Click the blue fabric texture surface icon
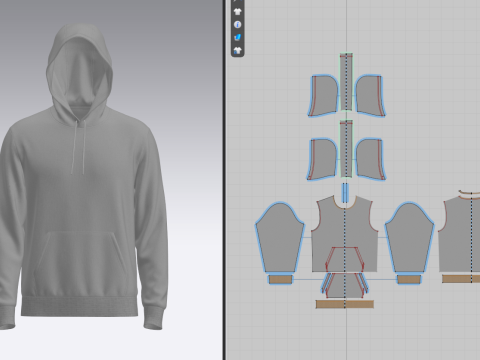 [x=237, y=37]
